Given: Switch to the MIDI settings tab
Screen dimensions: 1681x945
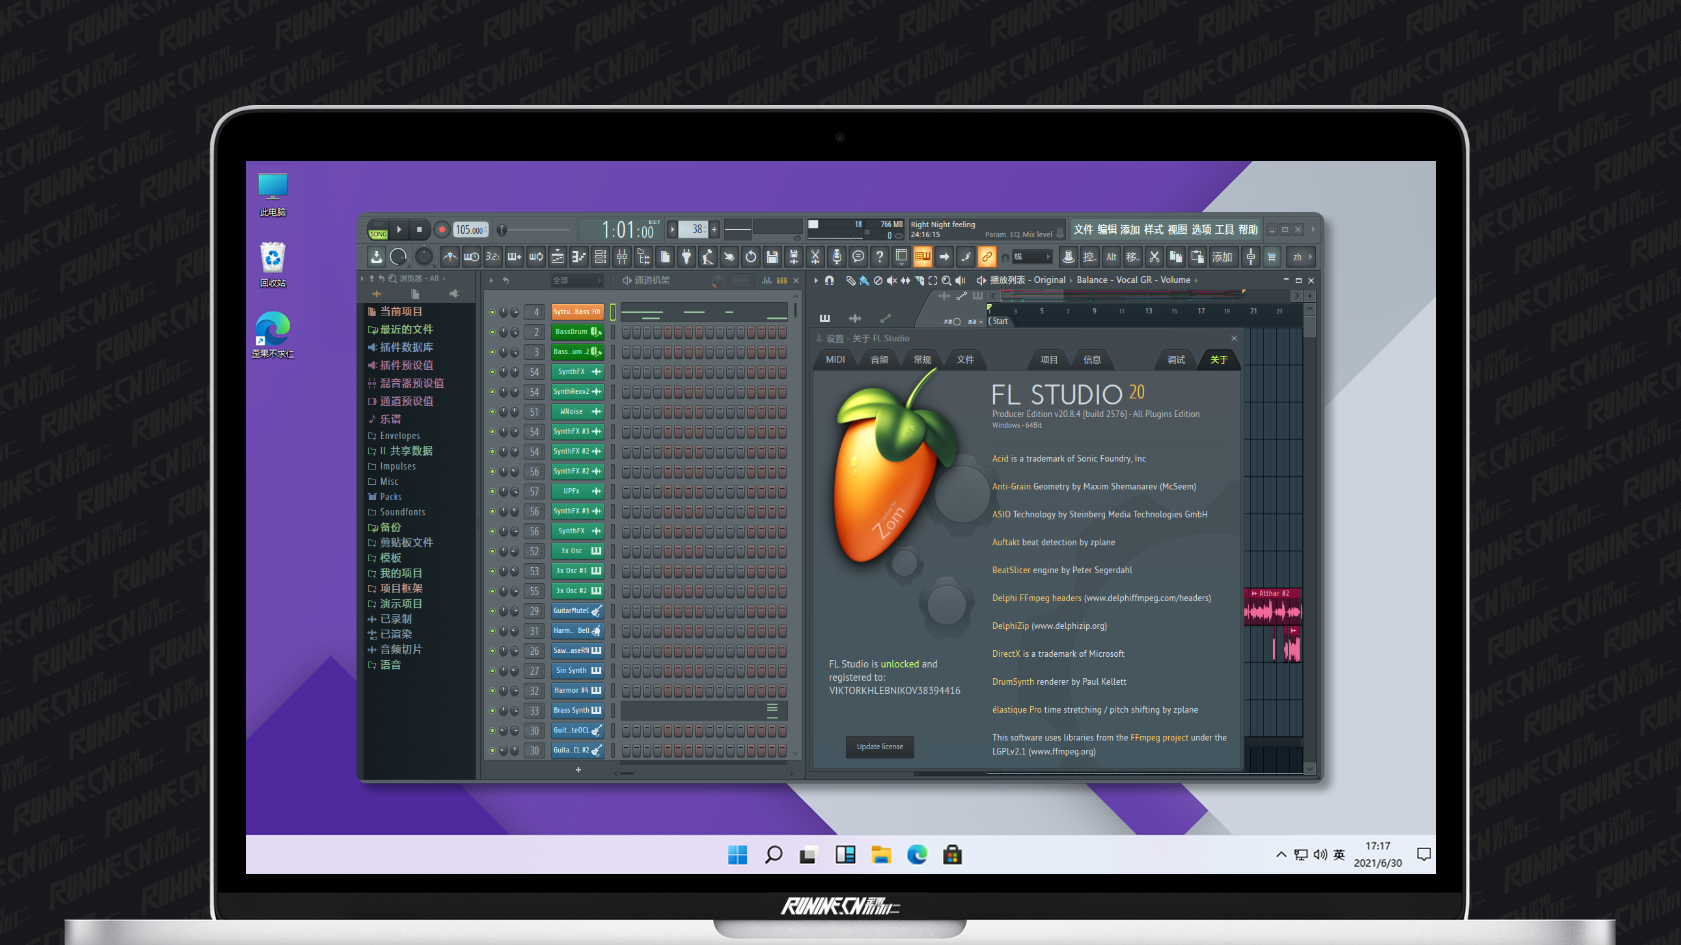Looking at the screenshot, I should (836, 360).
